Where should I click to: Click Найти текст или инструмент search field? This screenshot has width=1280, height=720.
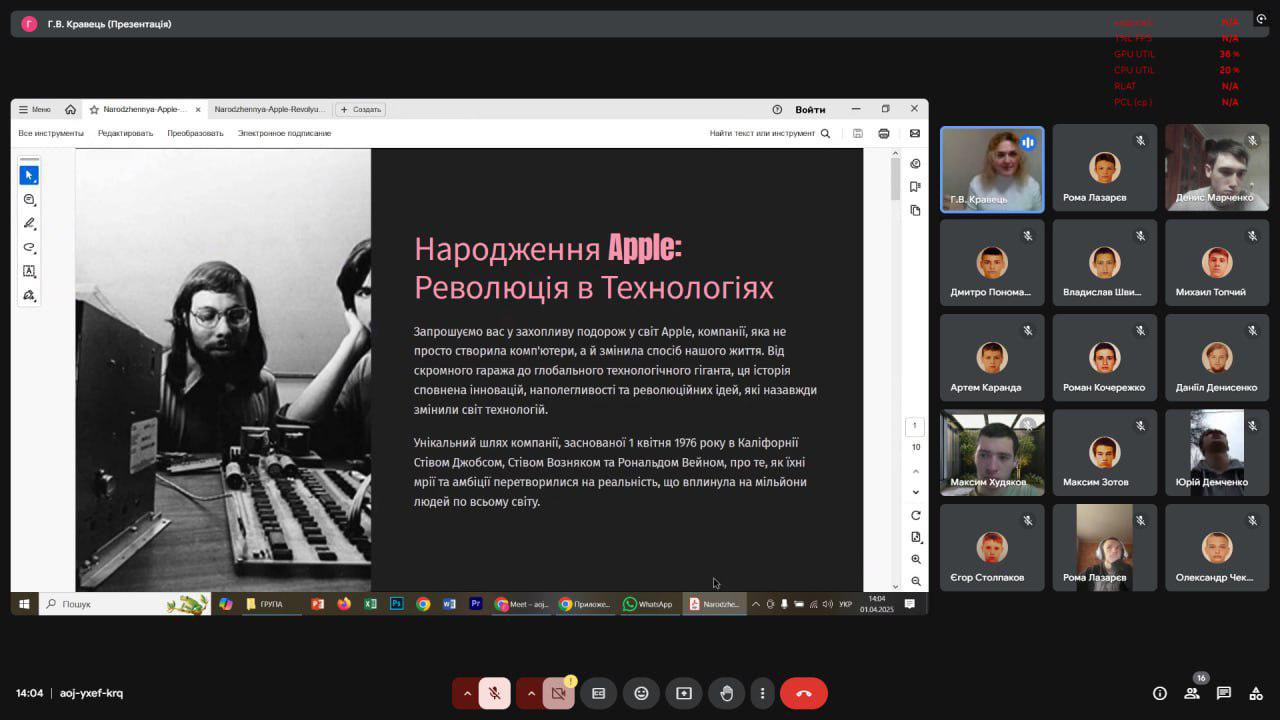pyautogui.click(x=762, y=133)
